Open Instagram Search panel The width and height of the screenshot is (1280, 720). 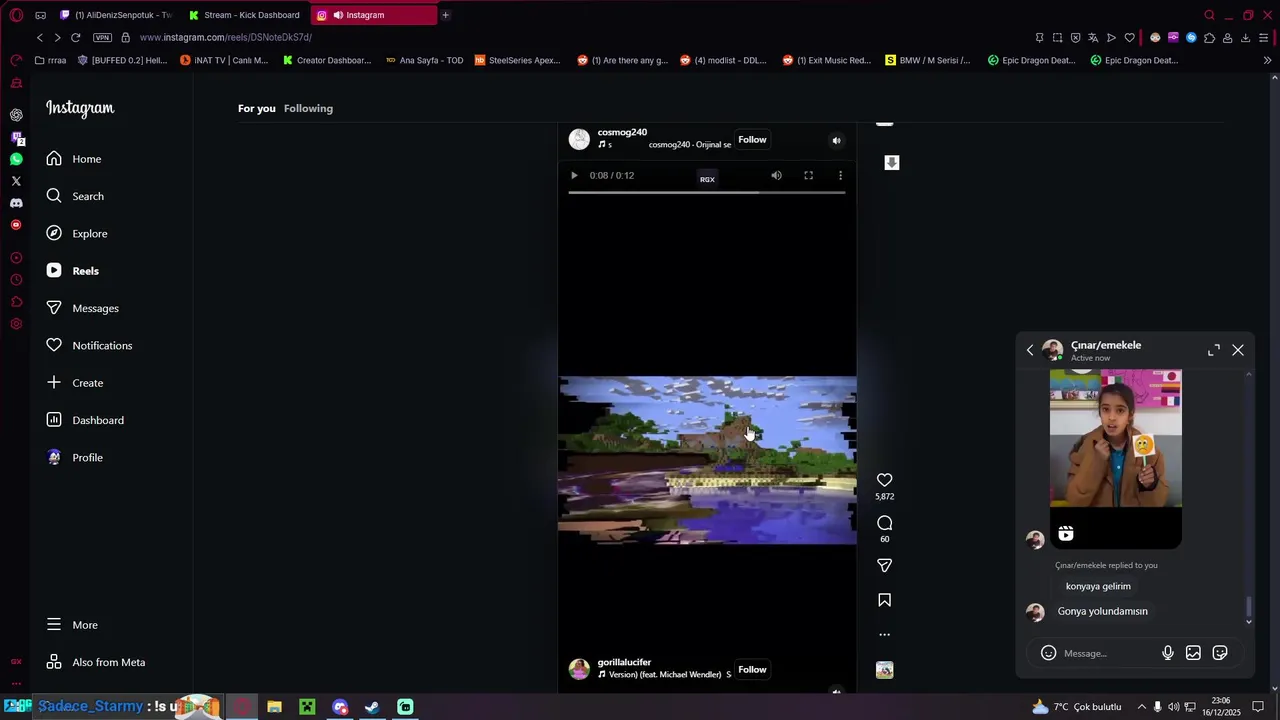(x=74, y=196)
